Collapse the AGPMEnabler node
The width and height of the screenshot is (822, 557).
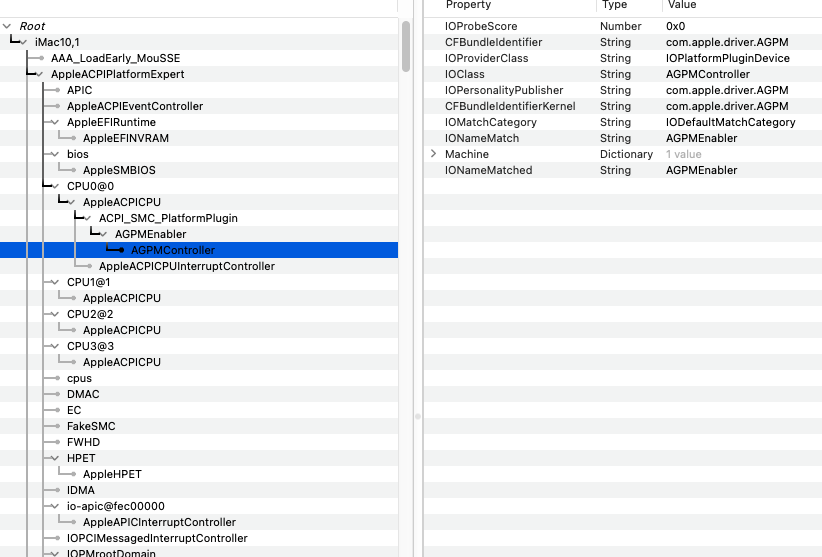103,234
